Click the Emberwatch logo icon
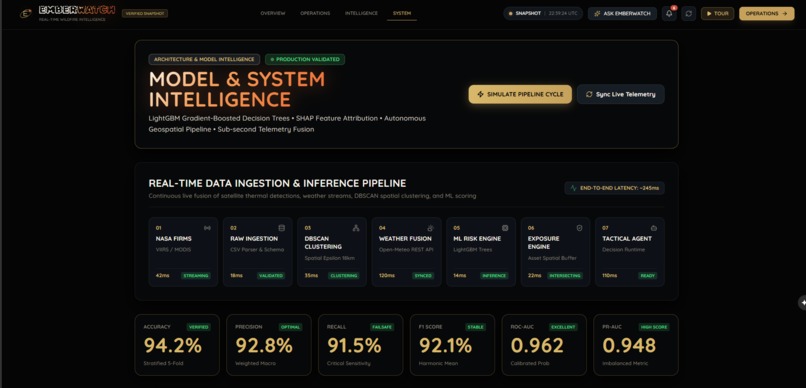This screenshot has width=806, height=388. click(x=25, y=13)
